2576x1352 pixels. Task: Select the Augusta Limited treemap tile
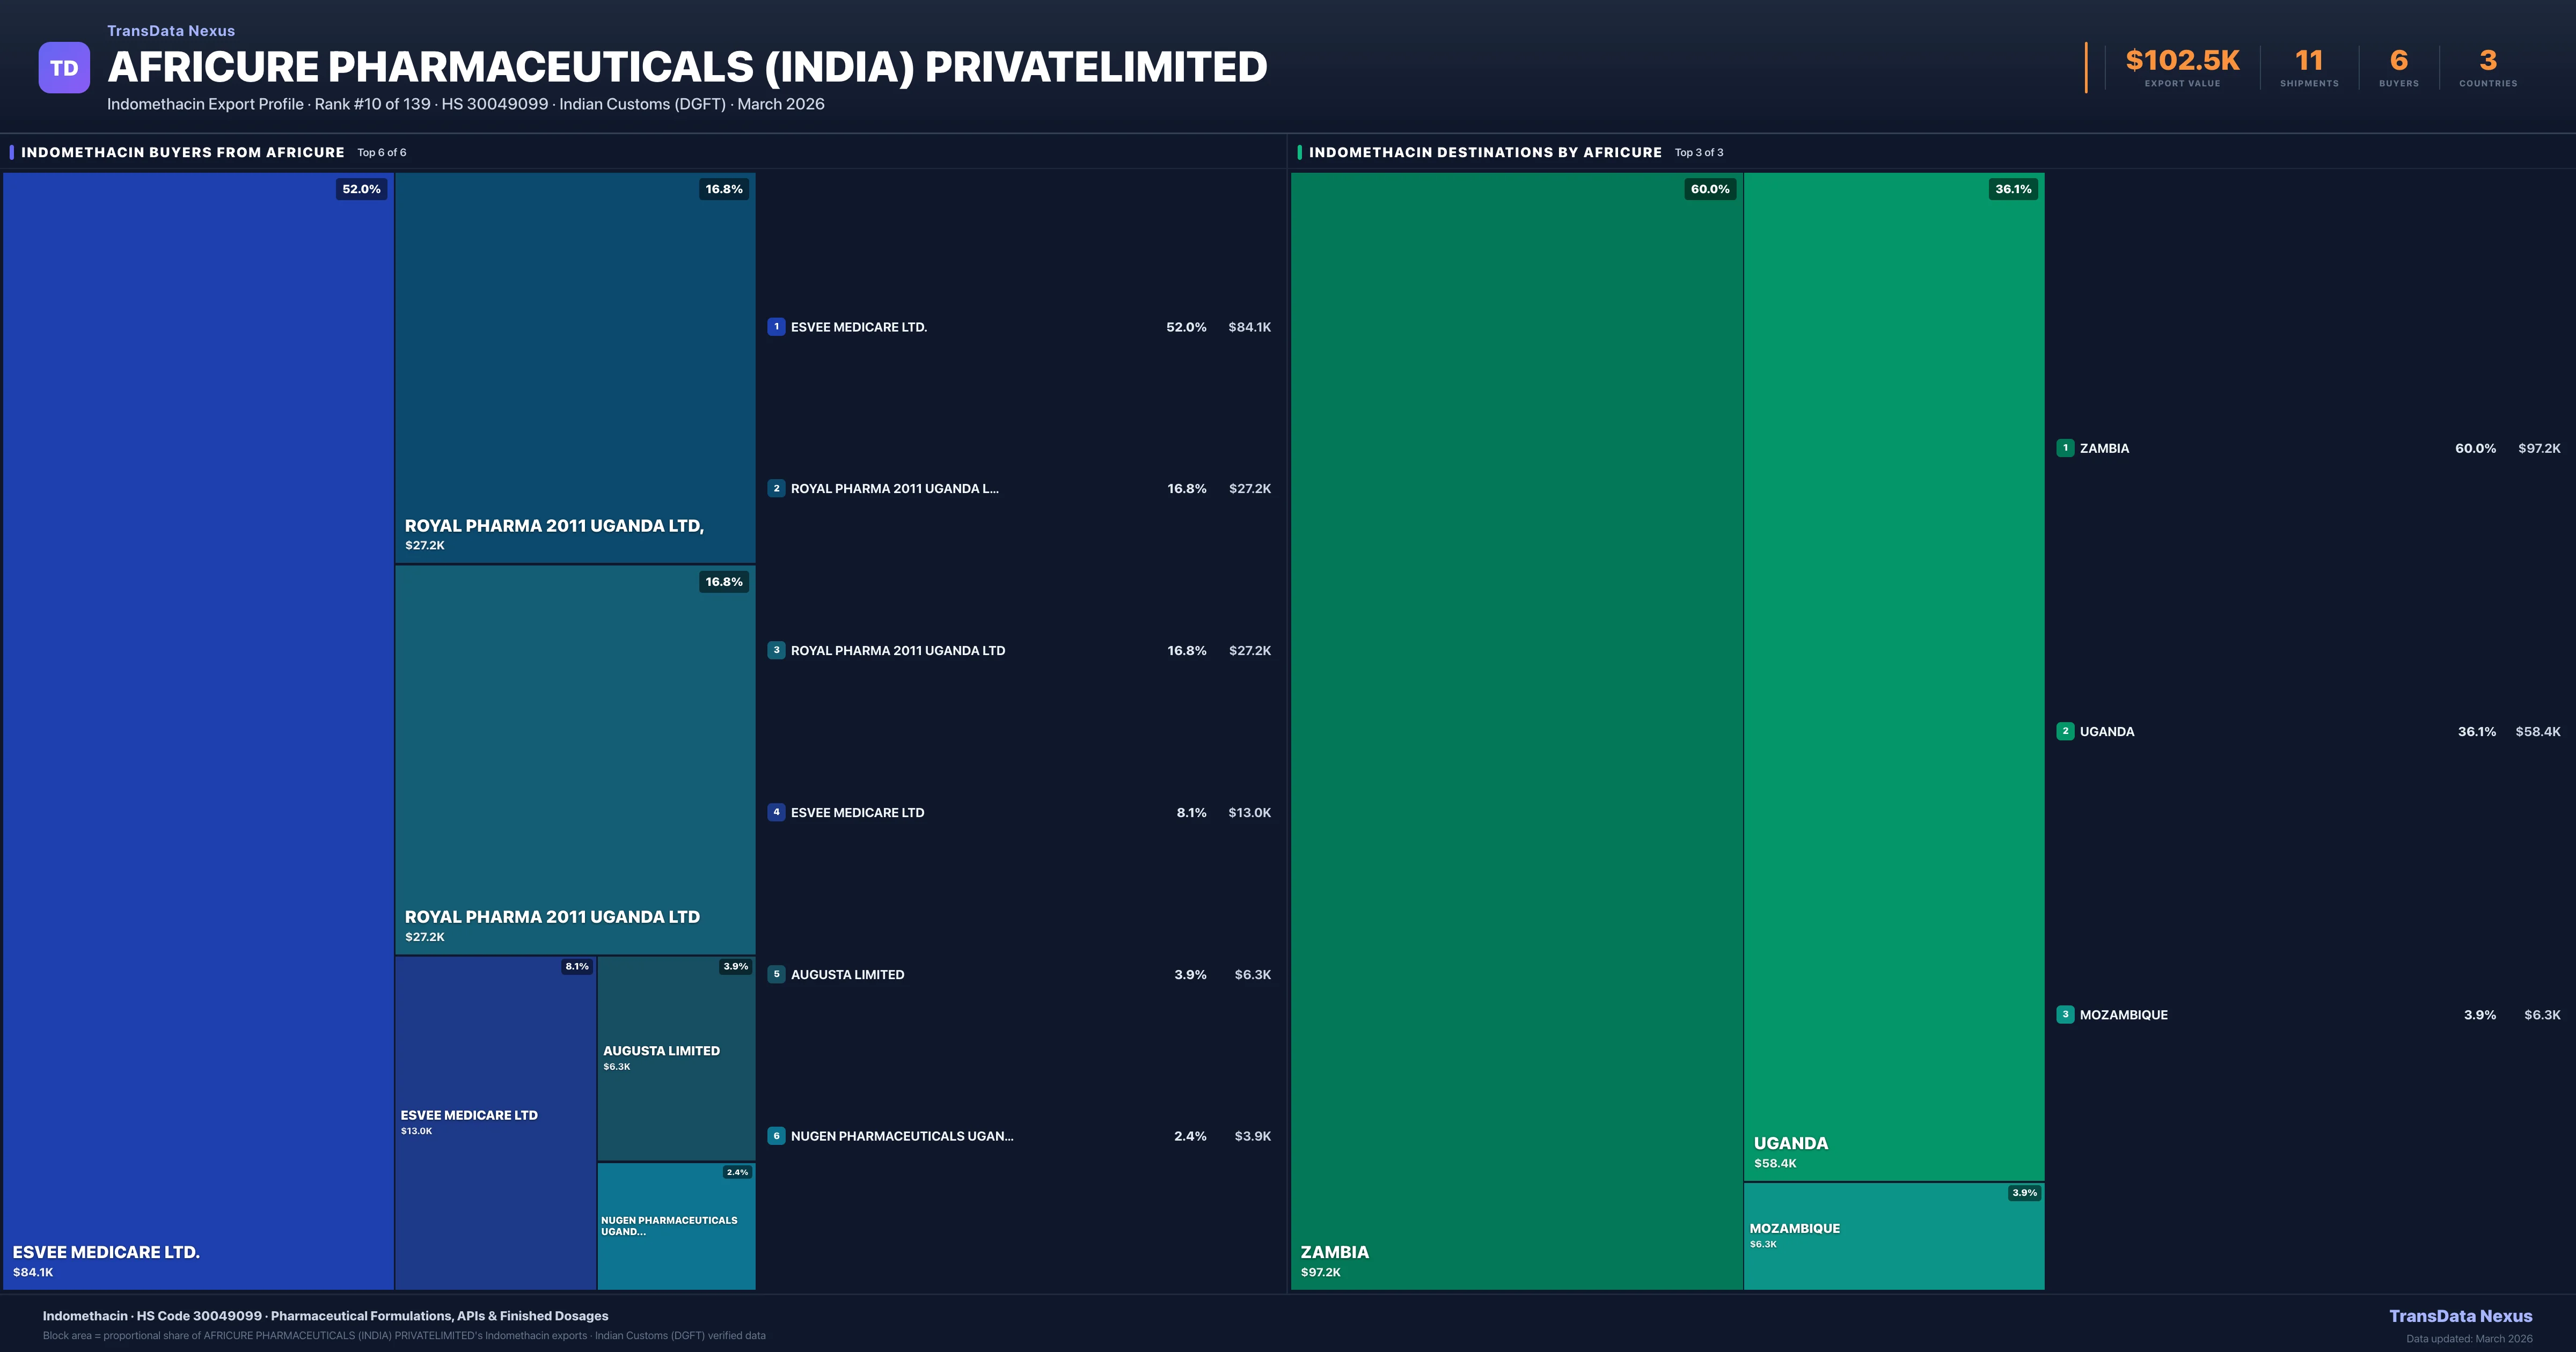click(x=676, y=1058)
